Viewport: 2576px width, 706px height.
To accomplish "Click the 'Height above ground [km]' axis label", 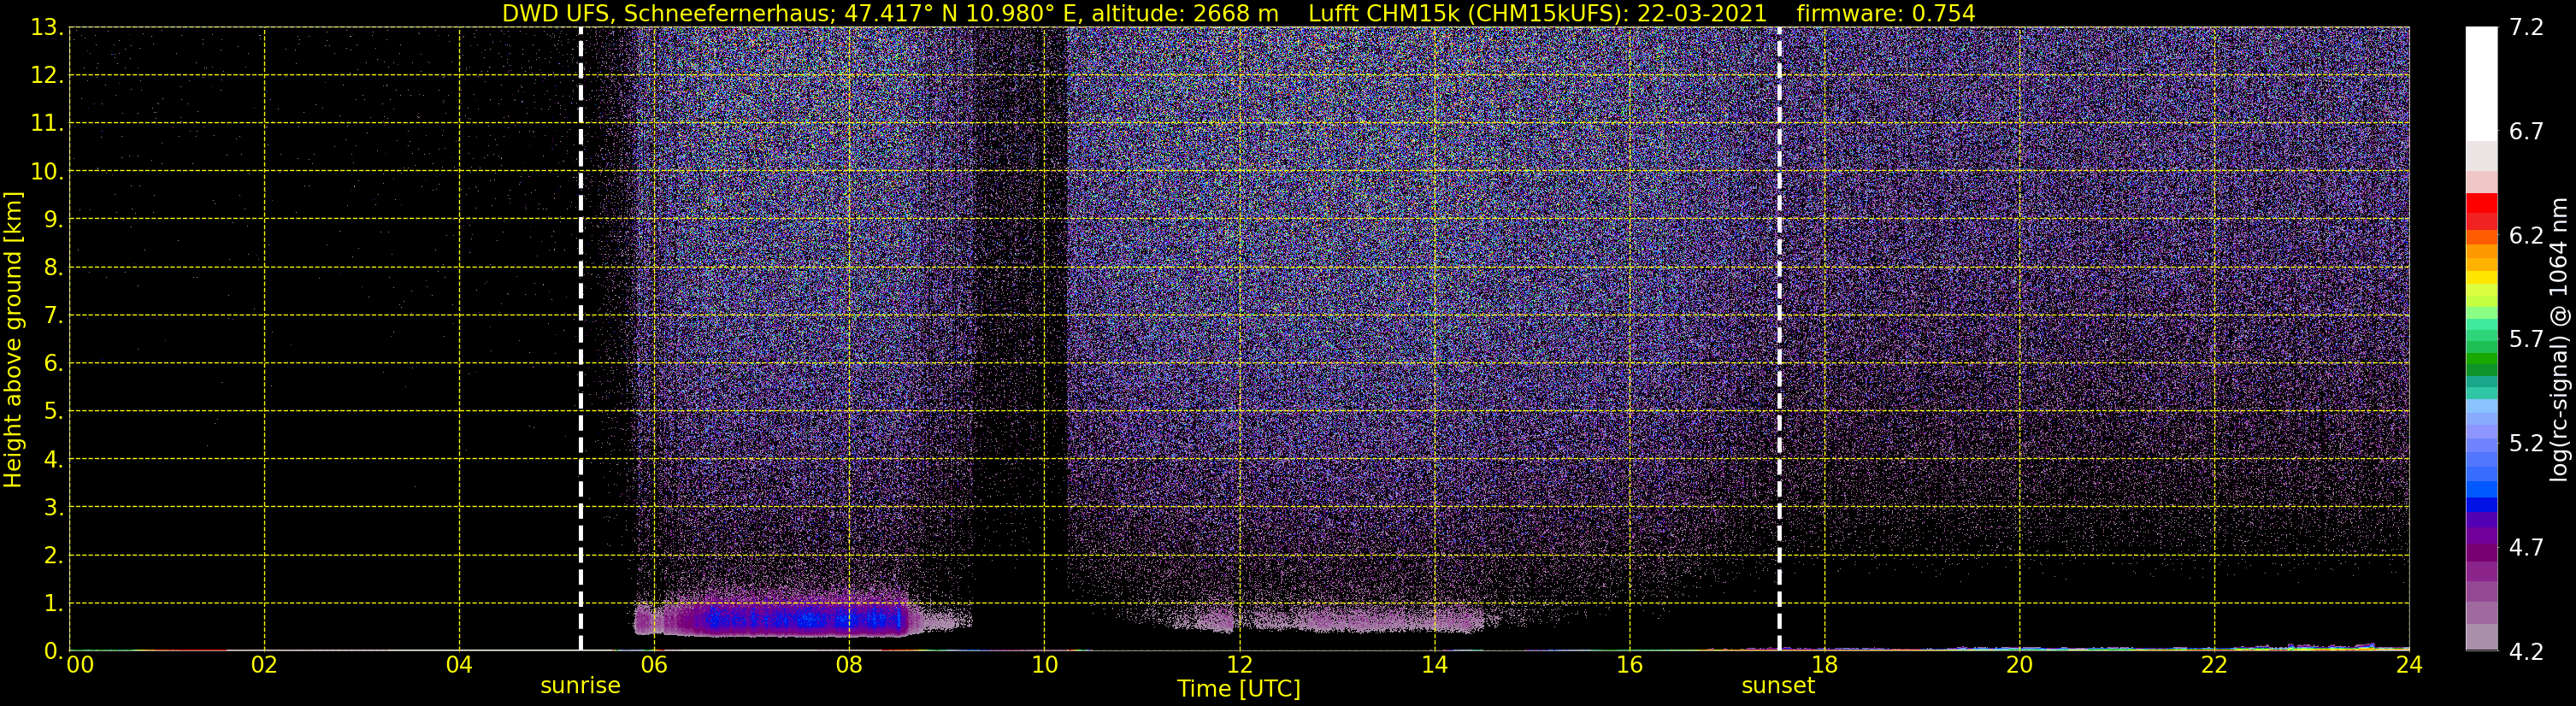I will pyautogui.click(x=13, y=340).
